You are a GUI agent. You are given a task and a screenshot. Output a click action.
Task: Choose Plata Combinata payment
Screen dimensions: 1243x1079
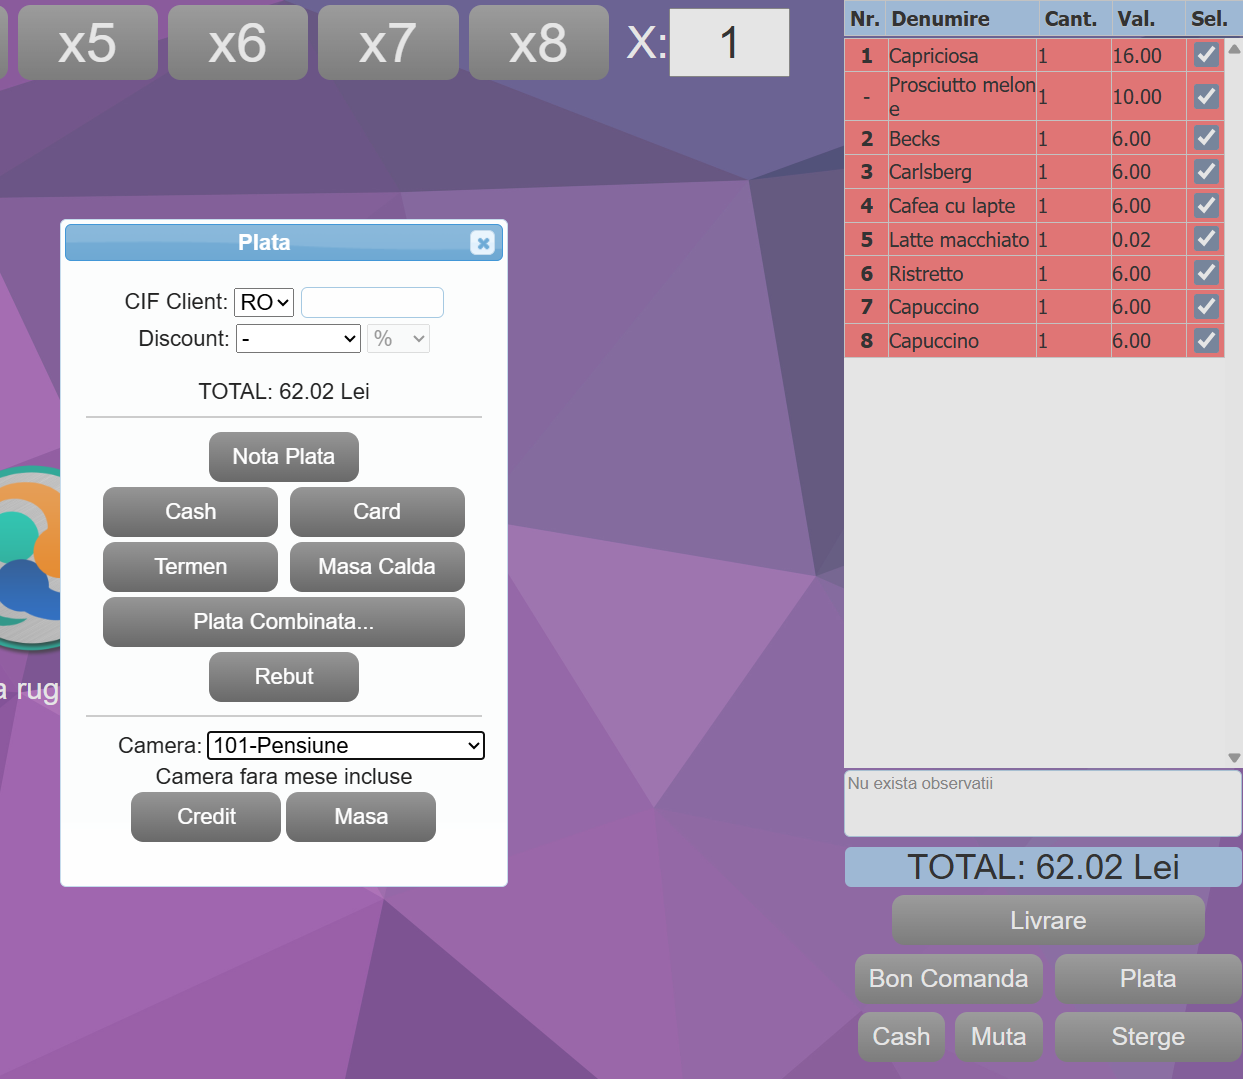[283, 622]
